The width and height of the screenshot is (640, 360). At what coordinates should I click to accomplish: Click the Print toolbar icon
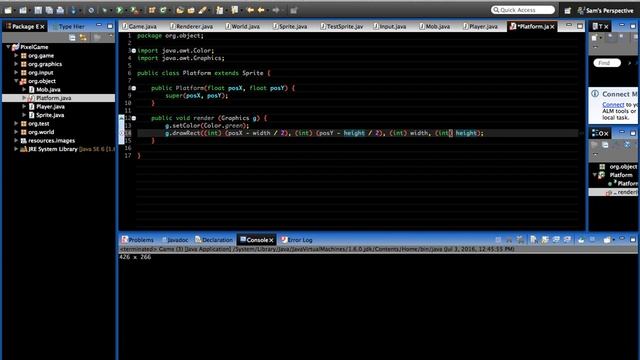[60, 11]
